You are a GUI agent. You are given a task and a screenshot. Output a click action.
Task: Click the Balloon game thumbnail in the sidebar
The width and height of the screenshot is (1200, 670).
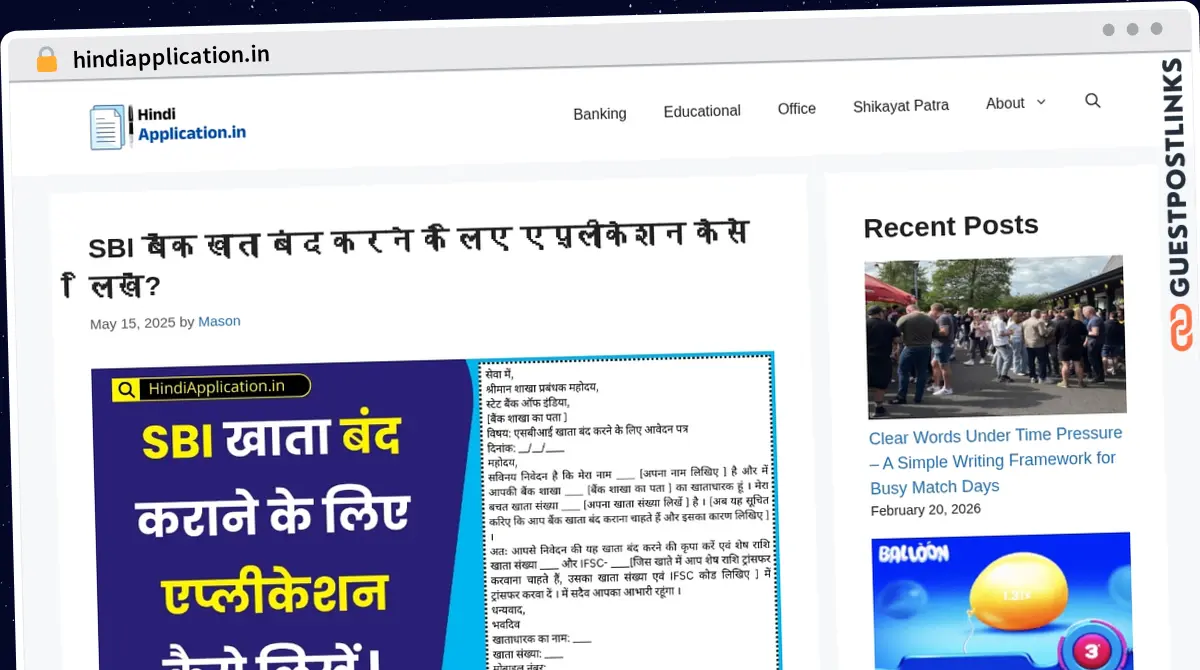[x=1000, y=600]
